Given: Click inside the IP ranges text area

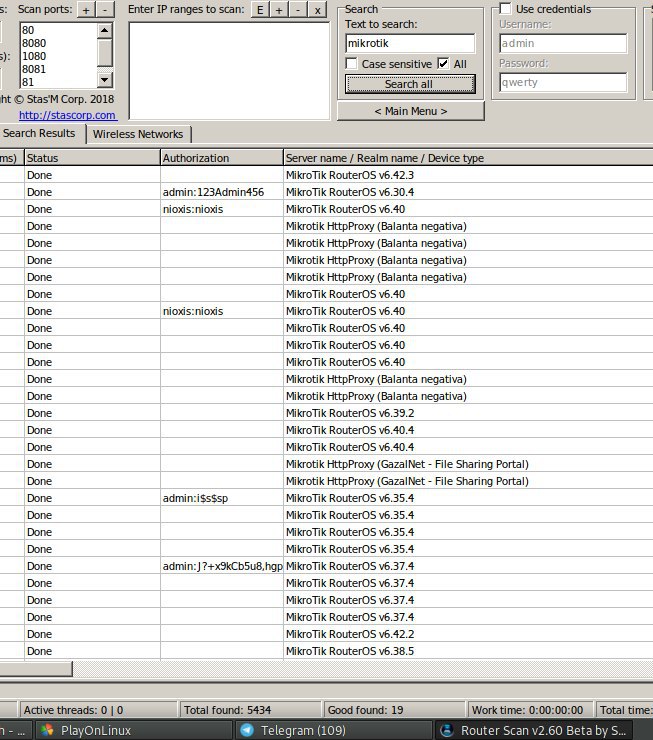Looking at the screenshot, I should tap(229, 70).
